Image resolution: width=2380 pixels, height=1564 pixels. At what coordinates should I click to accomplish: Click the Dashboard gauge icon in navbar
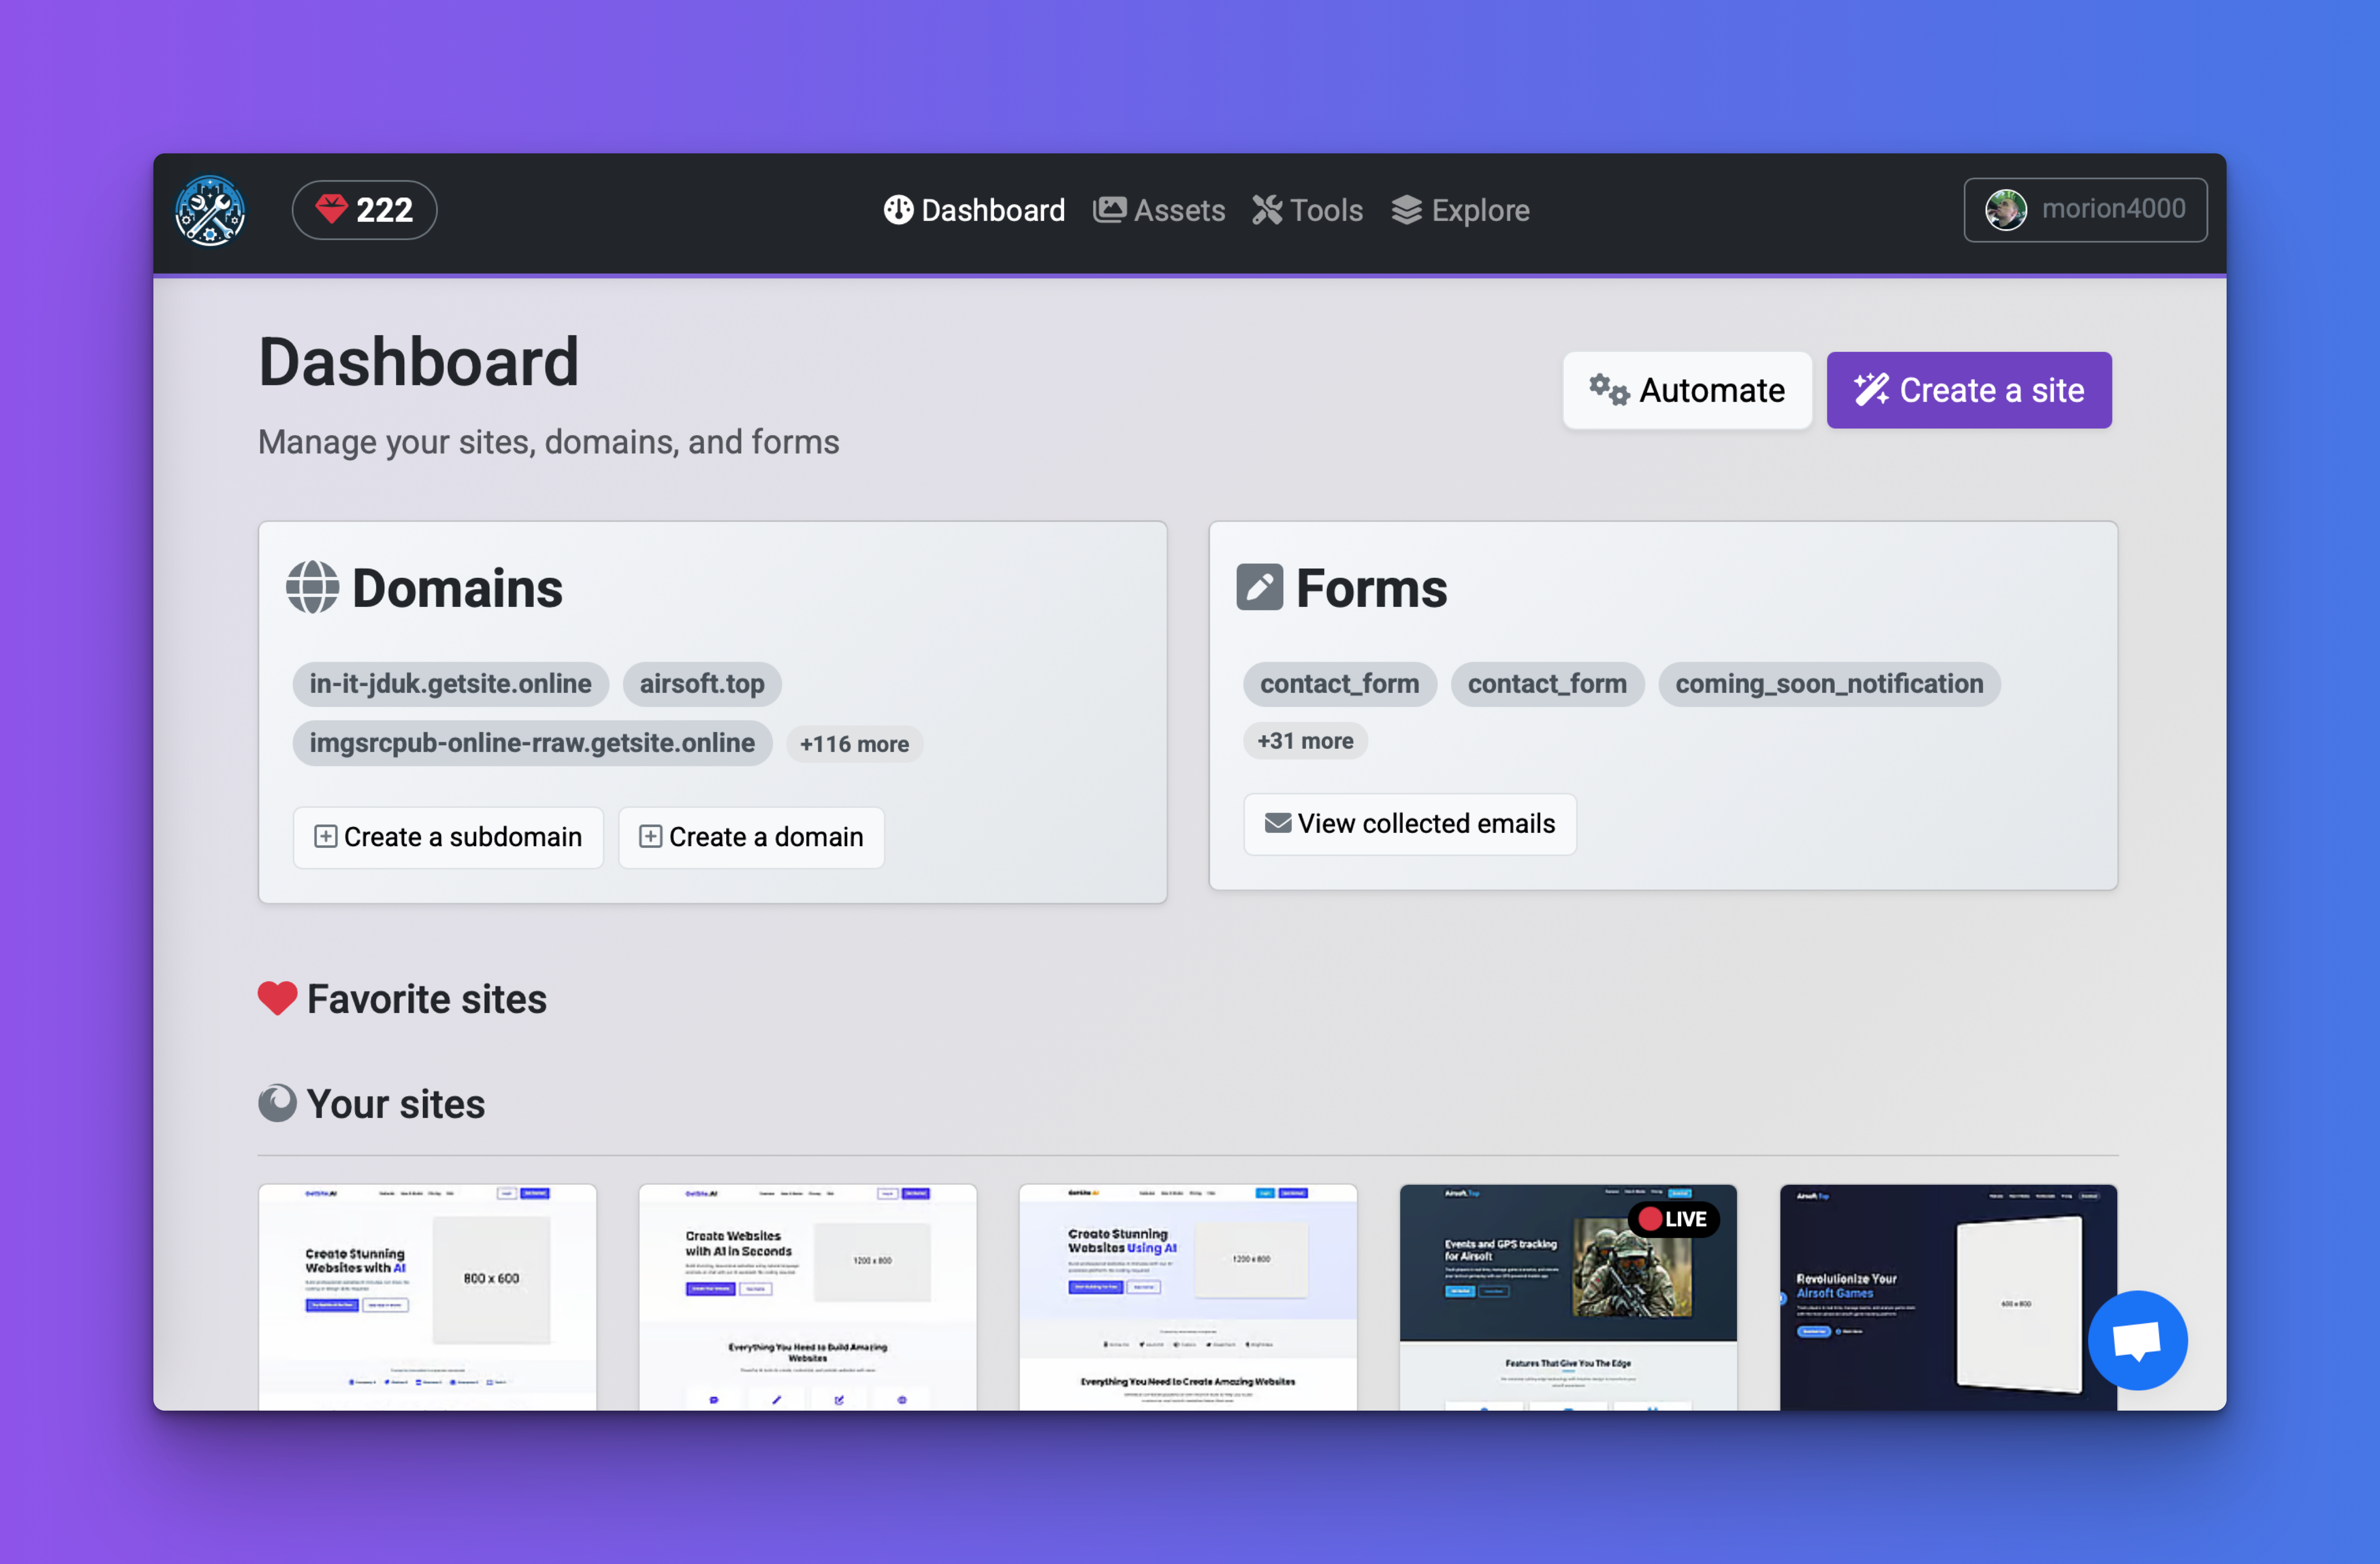click(898, 210)
